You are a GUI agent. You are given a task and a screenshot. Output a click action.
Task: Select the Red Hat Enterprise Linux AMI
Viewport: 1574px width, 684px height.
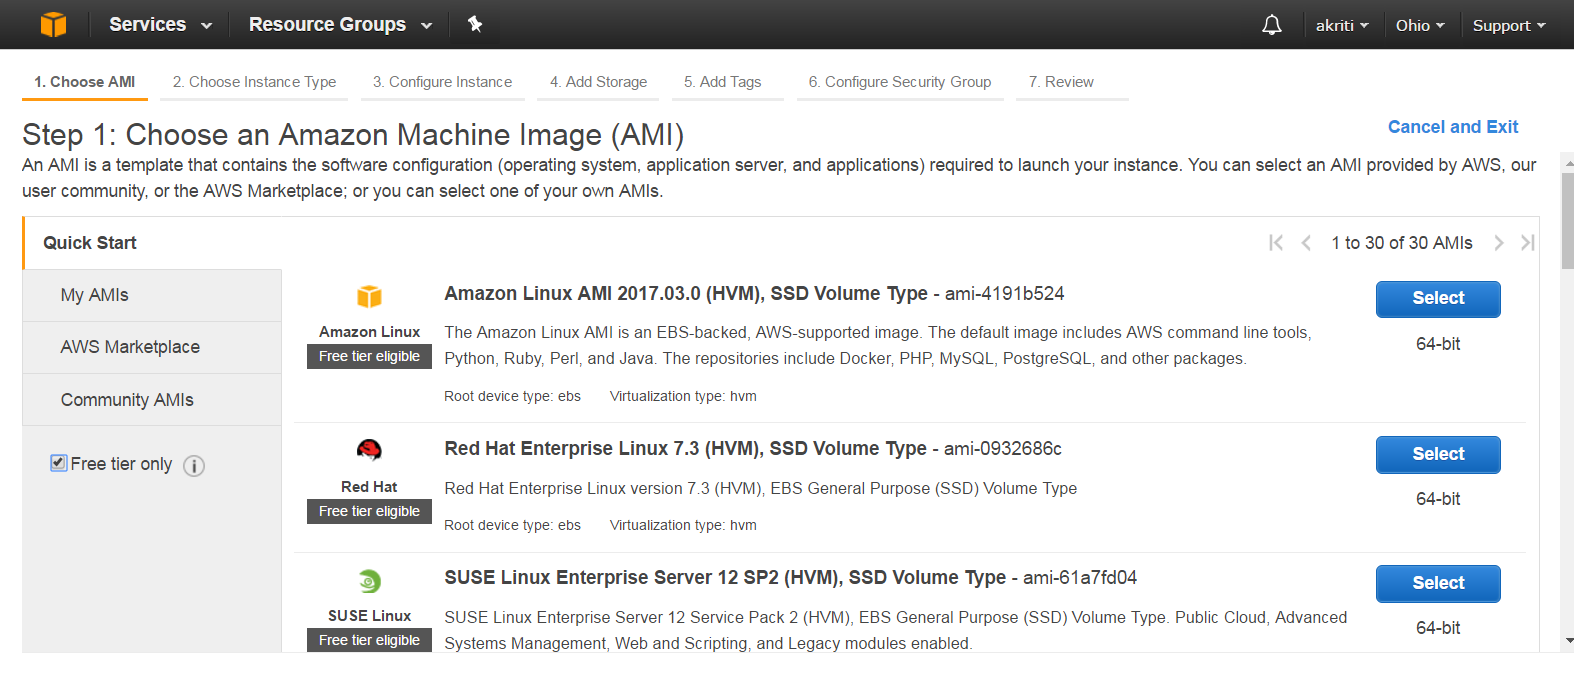(1437, 454)
